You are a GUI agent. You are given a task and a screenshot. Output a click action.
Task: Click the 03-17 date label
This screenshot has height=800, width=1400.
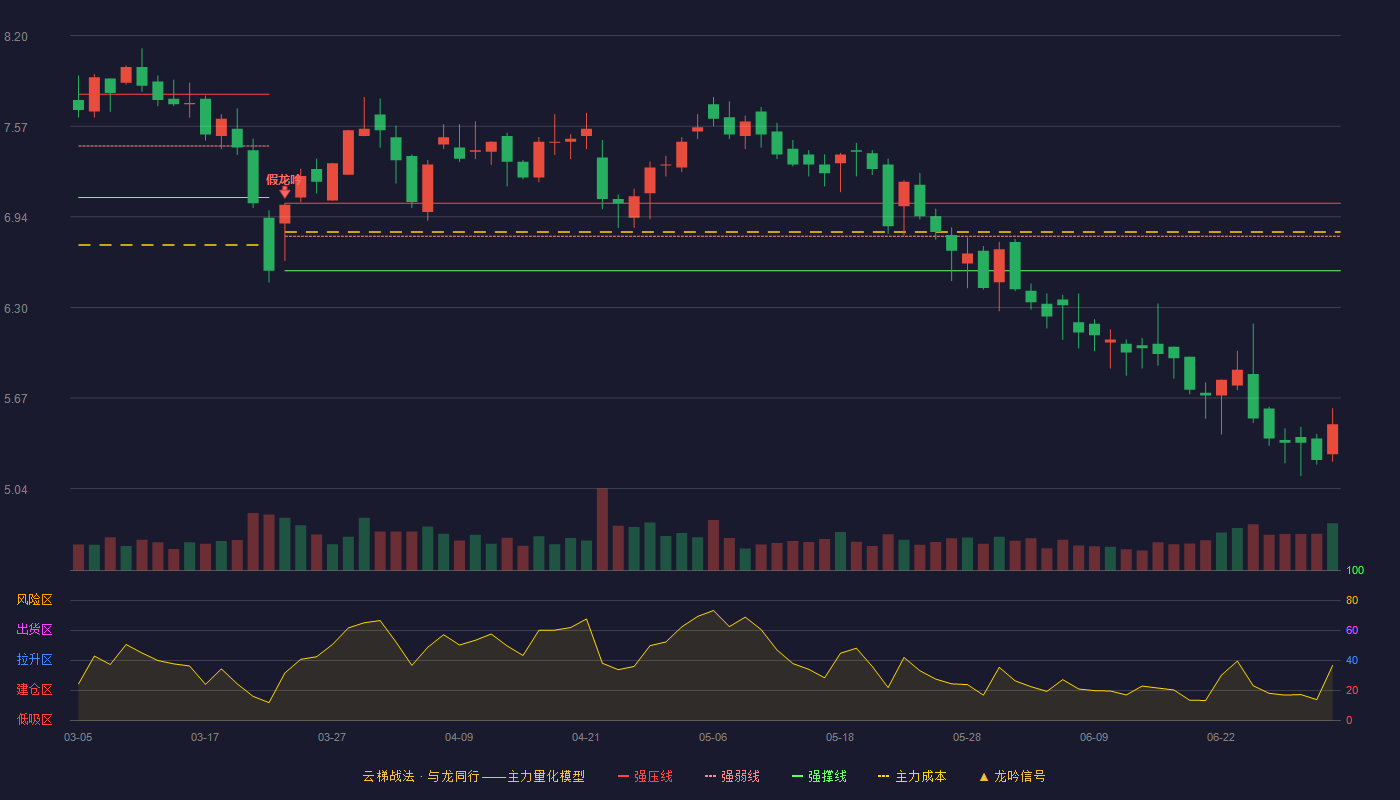(205, 737)
